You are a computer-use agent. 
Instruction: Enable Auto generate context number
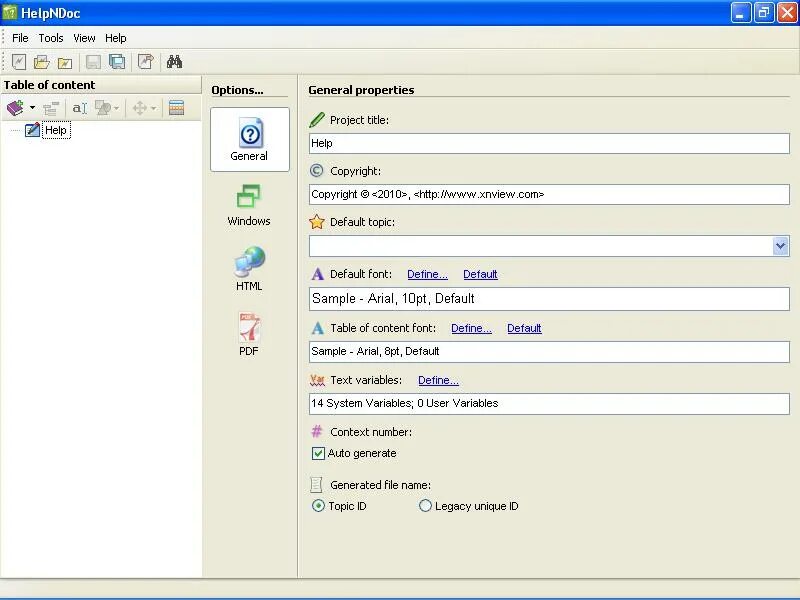(x=320, y=453)
